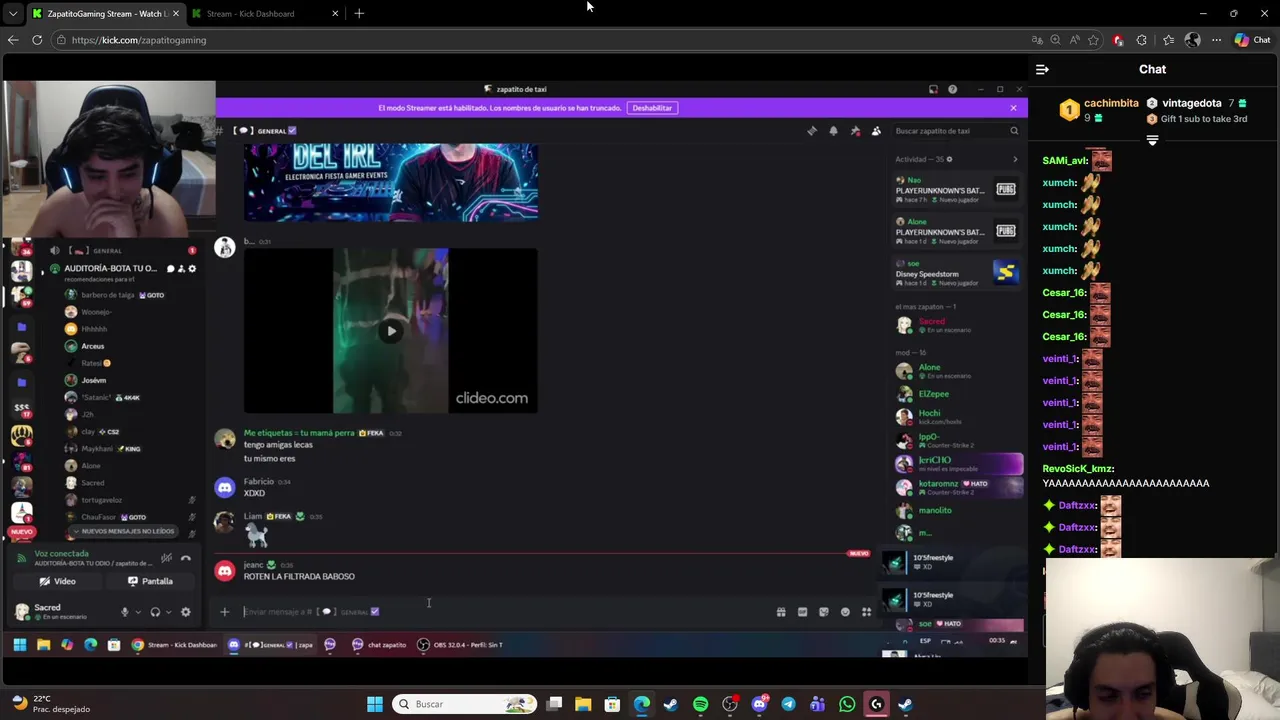Select member Hochi in the member list

click(x=957, y=417)
